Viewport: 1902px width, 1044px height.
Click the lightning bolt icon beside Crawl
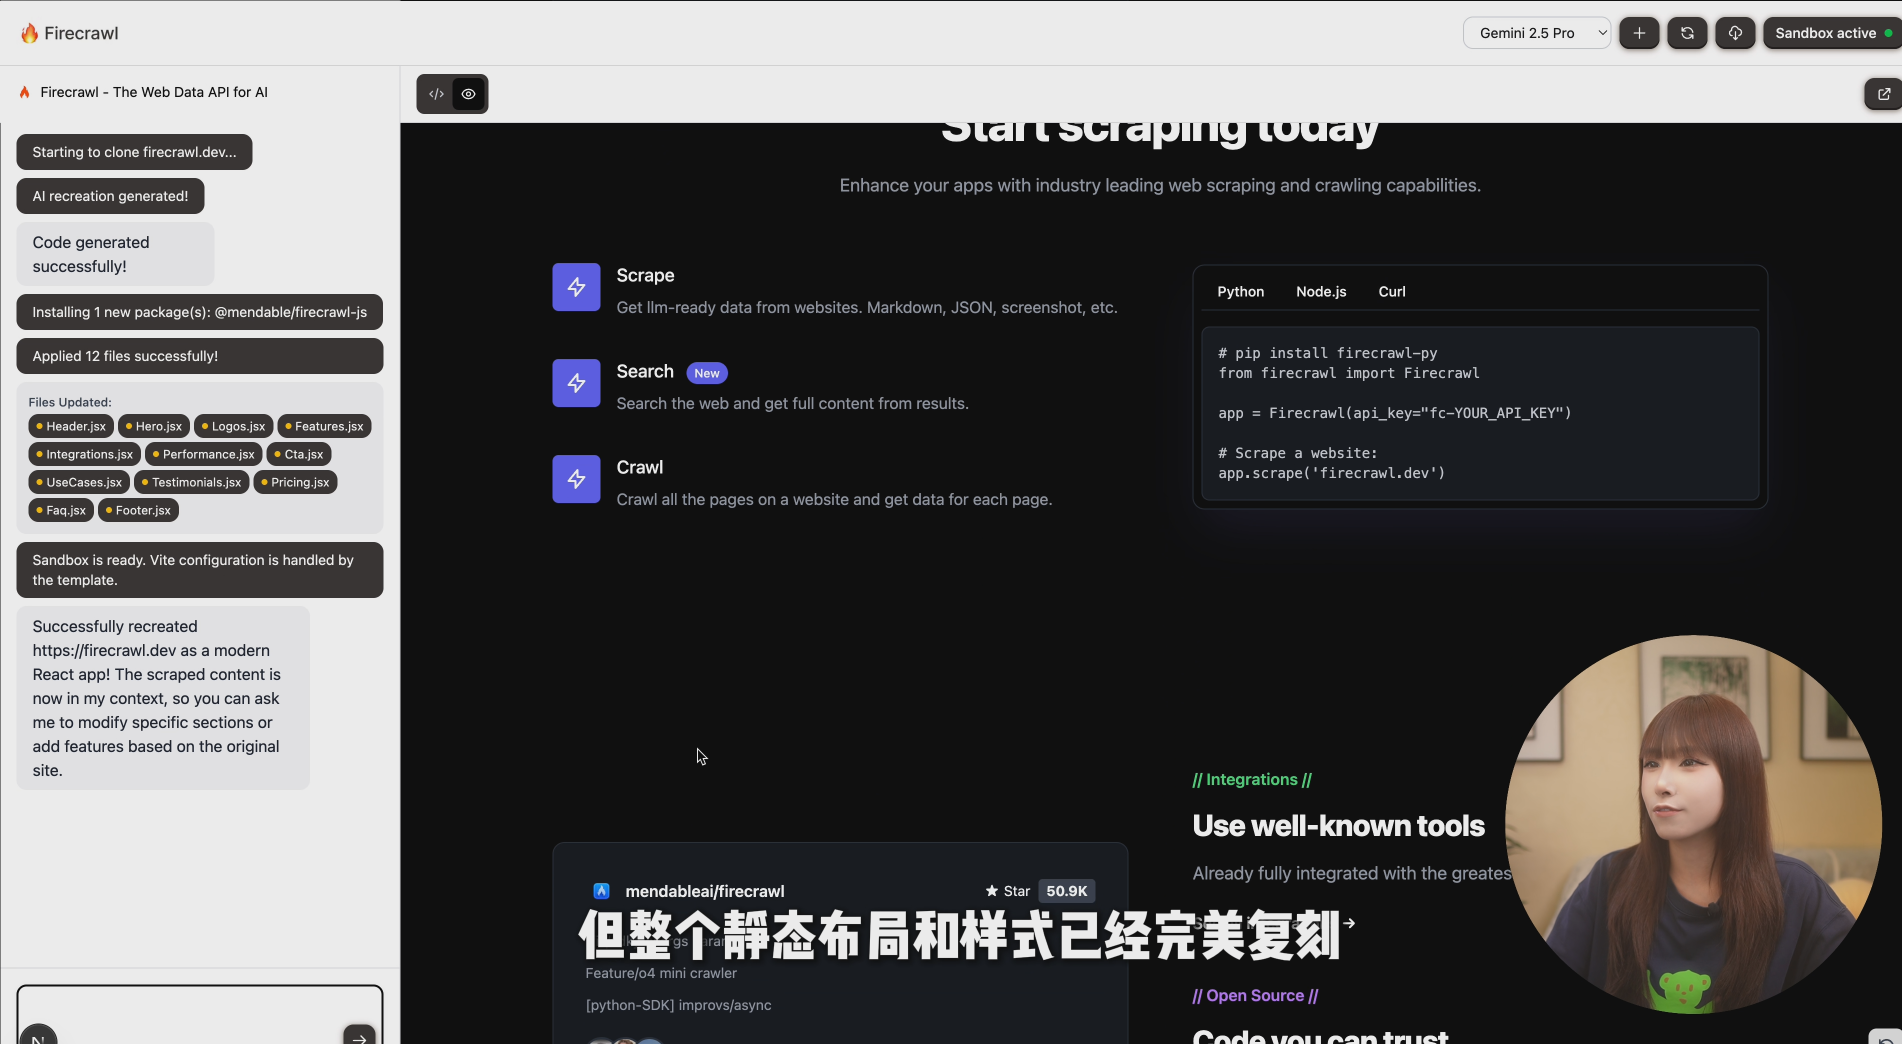point(575,479)
